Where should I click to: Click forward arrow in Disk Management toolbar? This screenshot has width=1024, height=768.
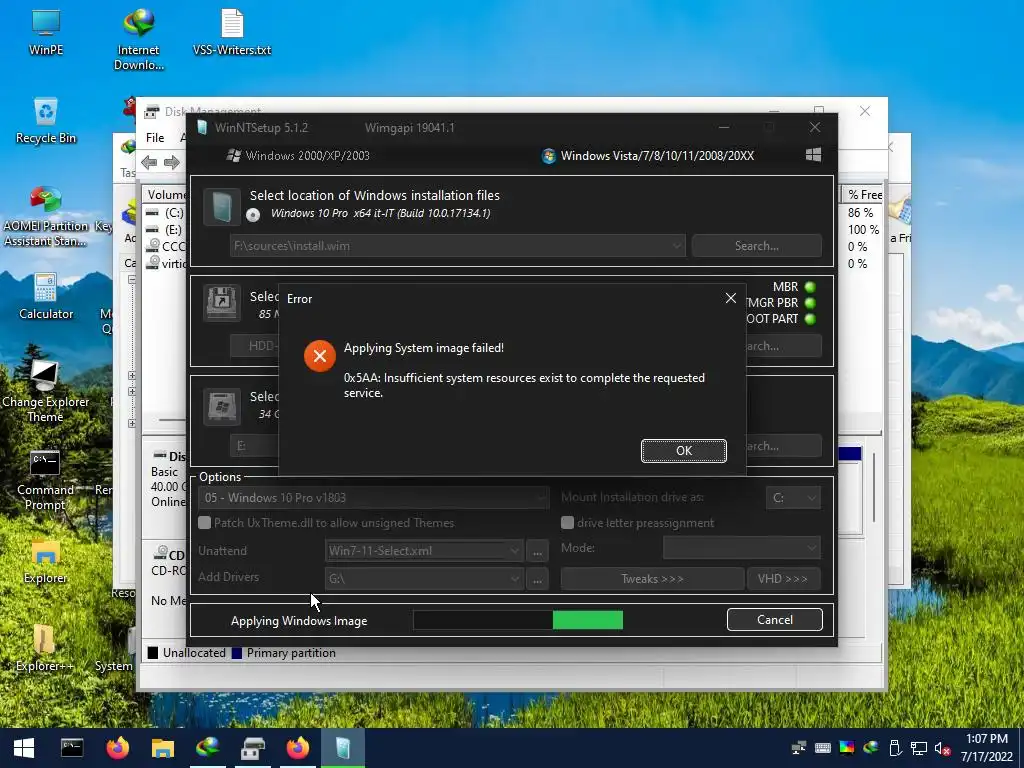click(x=172, y=162)
